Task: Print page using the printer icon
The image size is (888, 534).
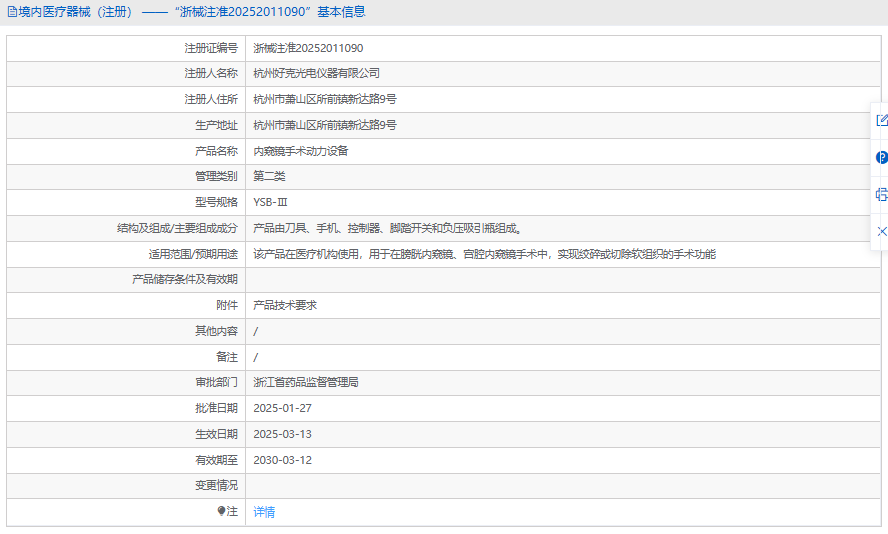Action: (881, 195)
